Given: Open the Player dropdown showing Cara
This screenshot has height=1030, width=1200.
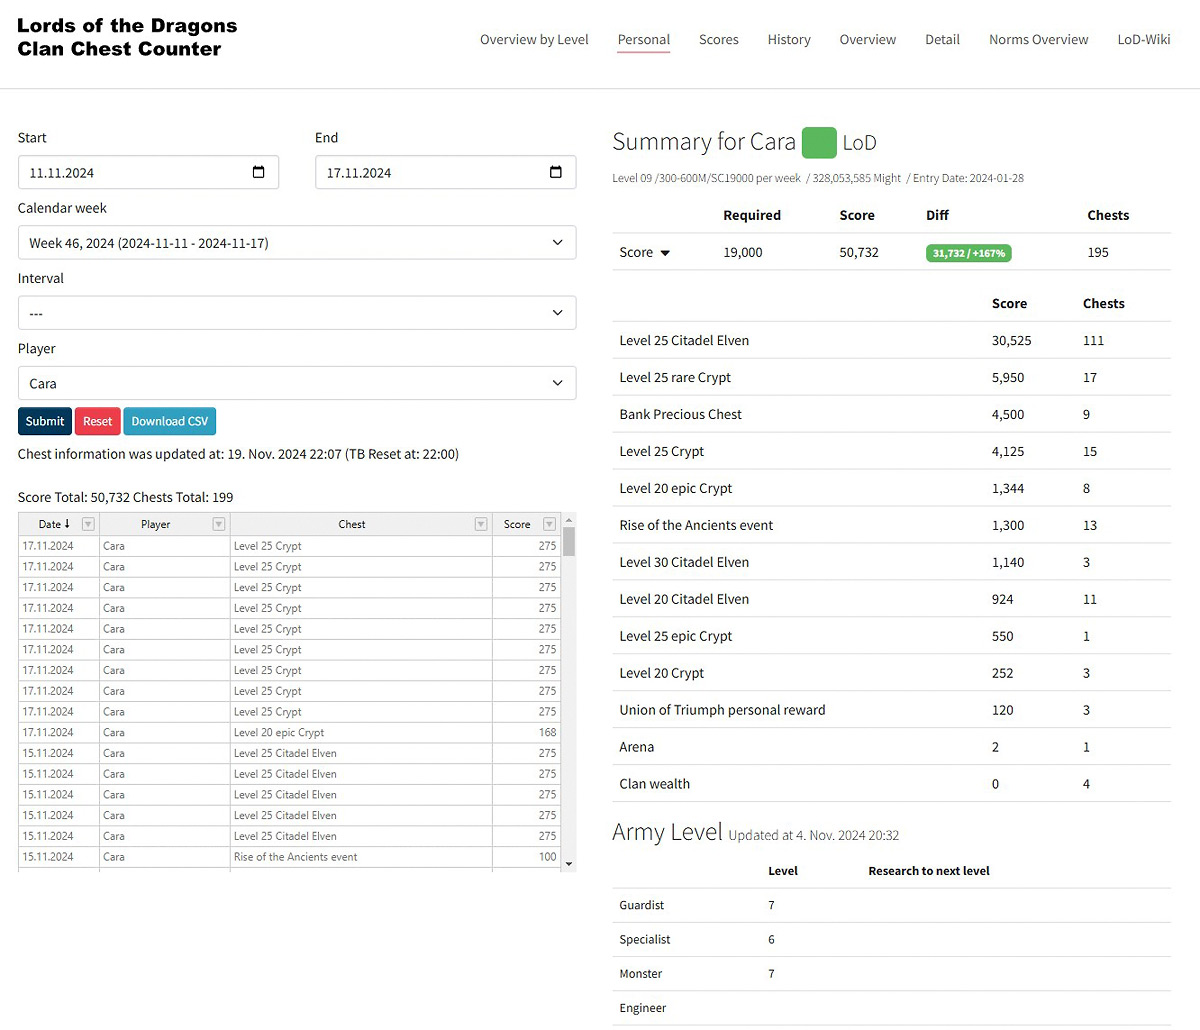Looking at the screenshot, I should [297, 383].
